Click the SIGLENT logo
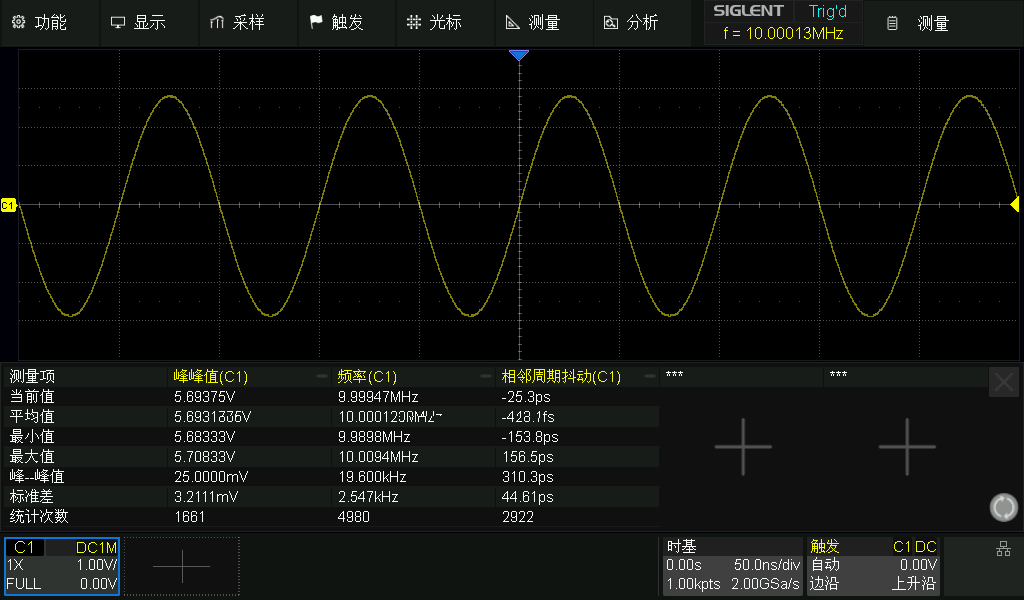The width and height of the screenshot is (1024, 600). coord(748,10)
